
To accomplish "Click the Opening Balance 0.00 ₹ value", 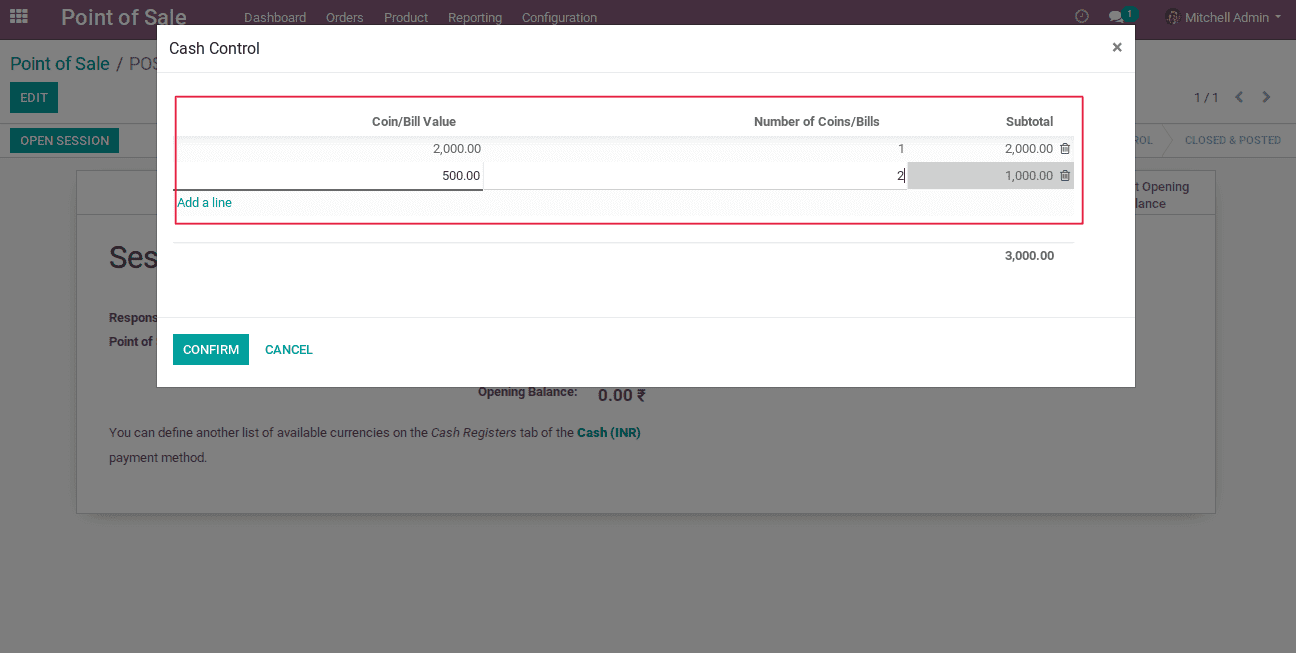I will pos(621,395).
